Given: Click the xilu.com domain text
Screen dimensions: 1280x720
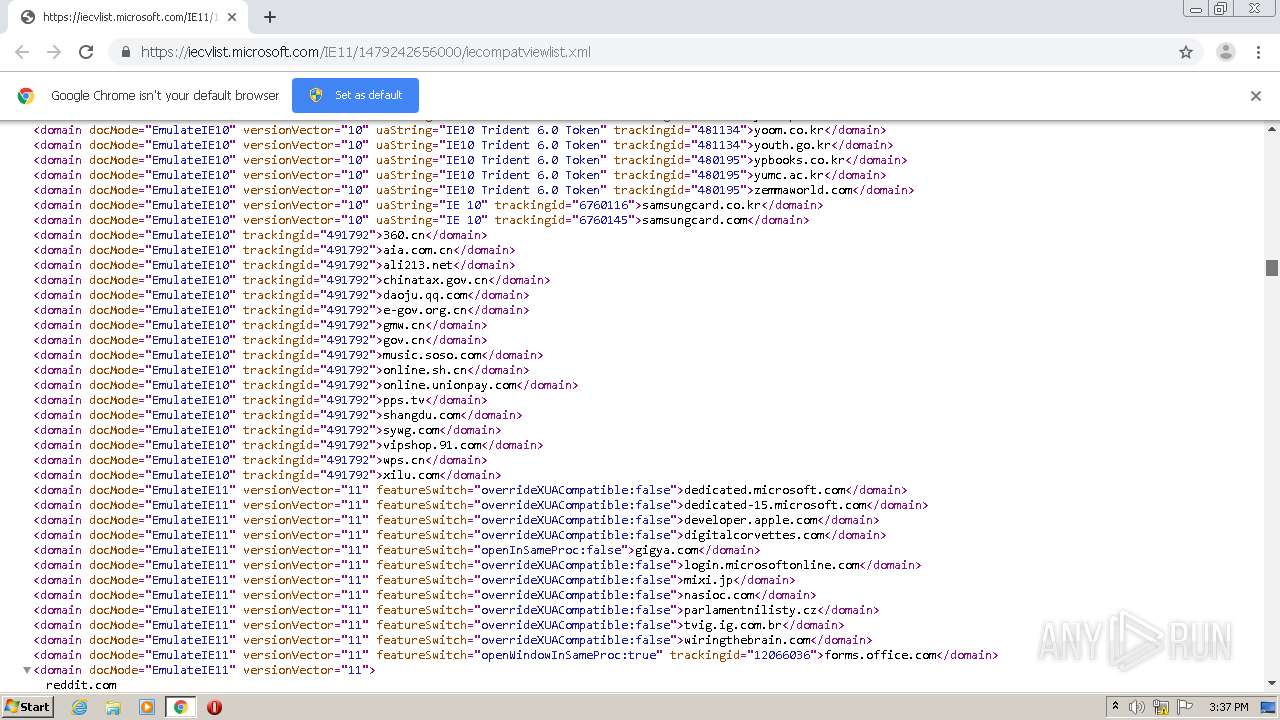Looking at the screenshot, I should [411, 475].
